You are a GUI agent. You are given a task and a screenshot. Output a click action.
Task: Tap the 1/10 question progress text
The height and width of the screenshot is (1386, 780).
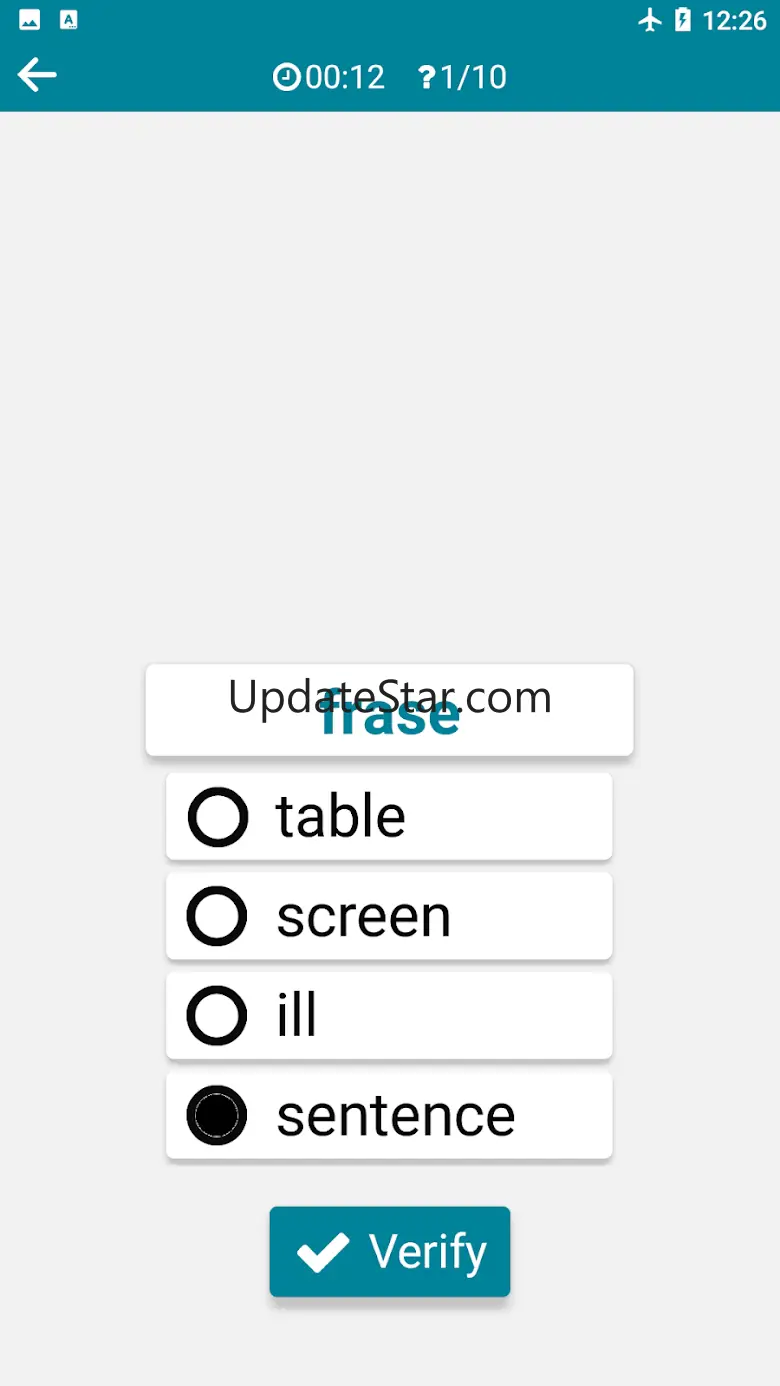tap(473, 77)
